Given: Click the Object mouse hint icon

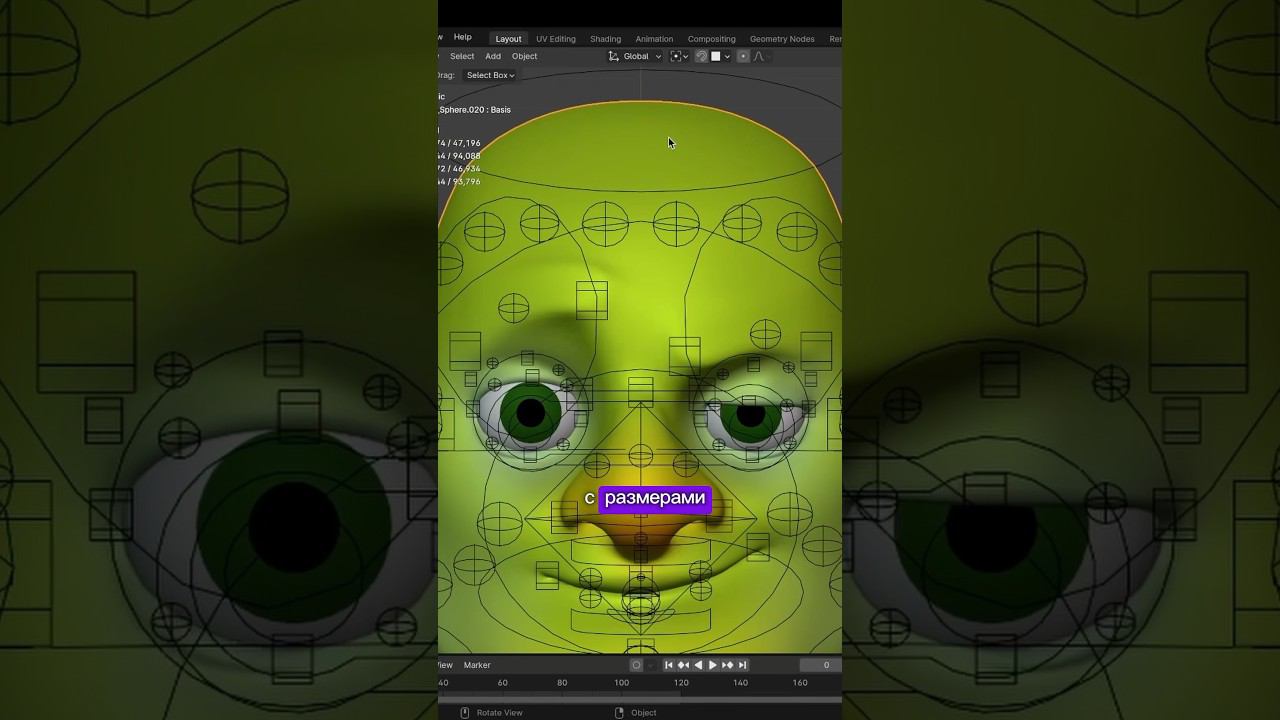Looking at the screenshot, I should pos(619,712).
